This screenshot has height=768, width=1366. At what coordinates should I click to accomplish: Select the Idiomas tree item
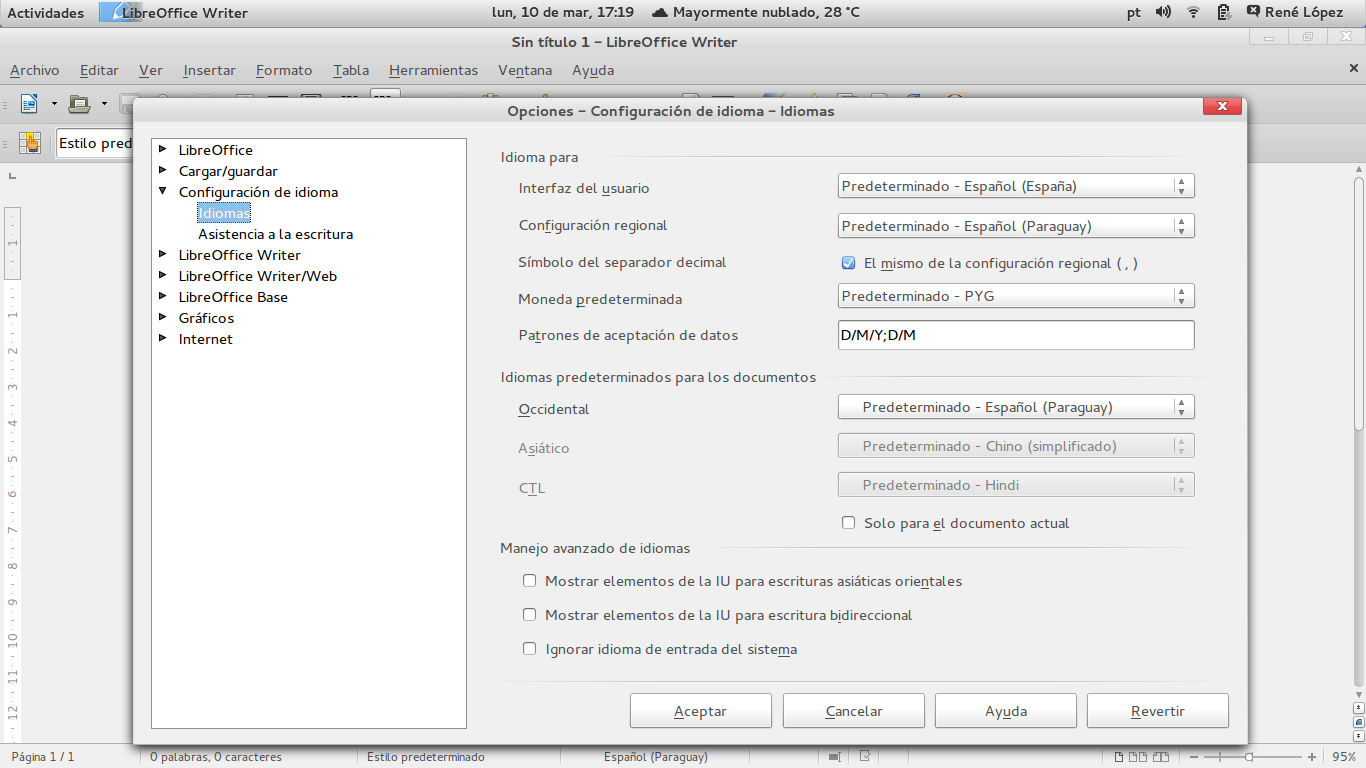(224, 213)
